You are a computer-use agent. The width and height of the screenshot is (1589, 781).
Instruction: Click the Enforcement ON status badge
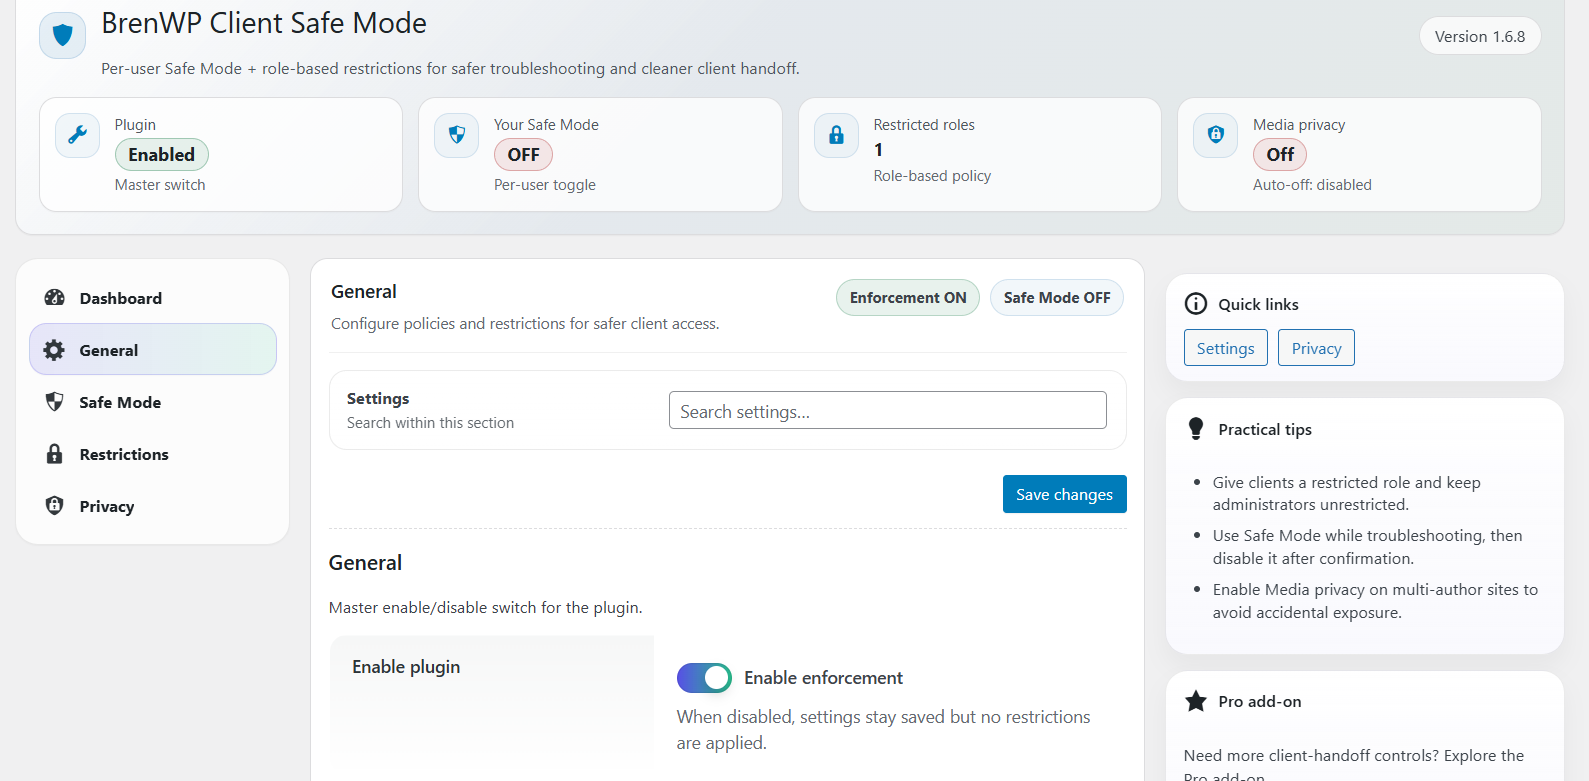(907, 298)
